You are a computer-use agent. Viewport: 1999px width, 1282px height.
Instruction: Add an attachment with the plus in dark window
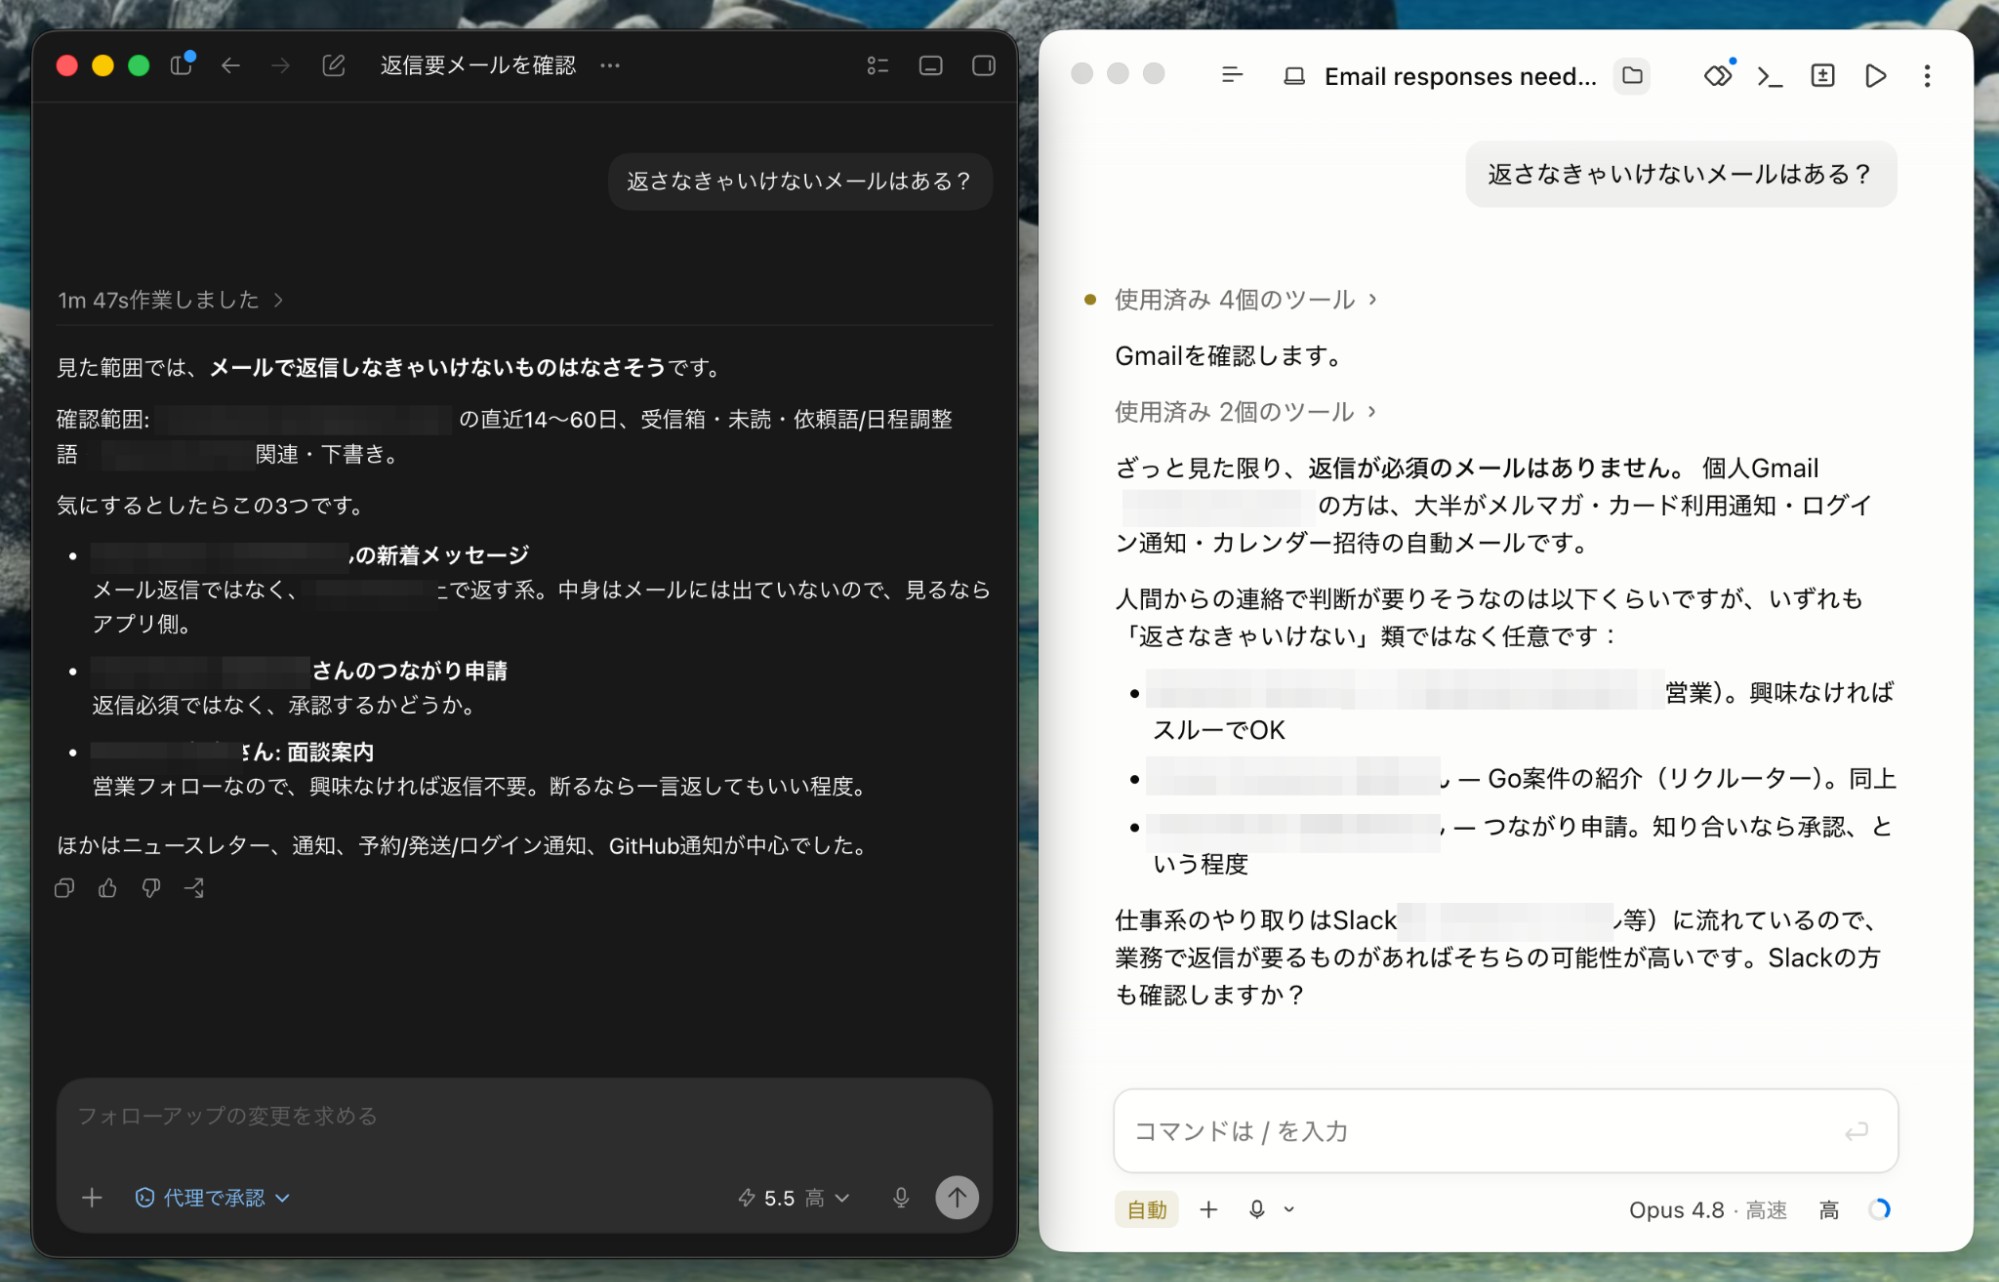92,1197
